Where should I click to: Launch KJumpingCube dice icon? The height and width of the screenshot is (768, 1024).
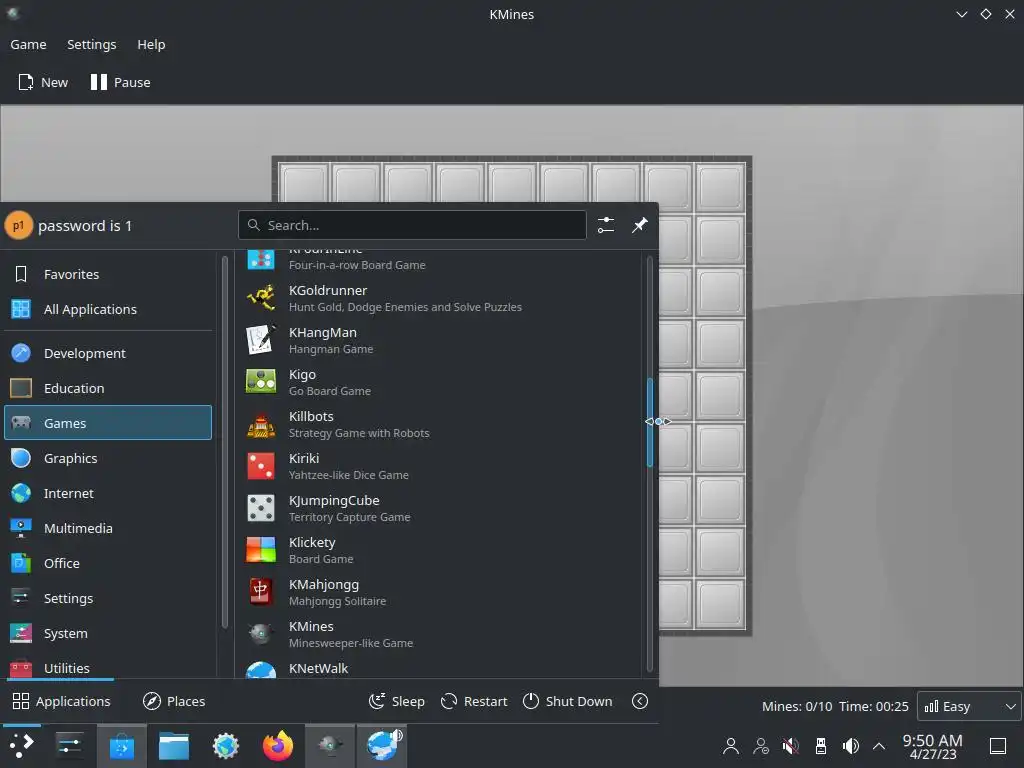point(261,508)
